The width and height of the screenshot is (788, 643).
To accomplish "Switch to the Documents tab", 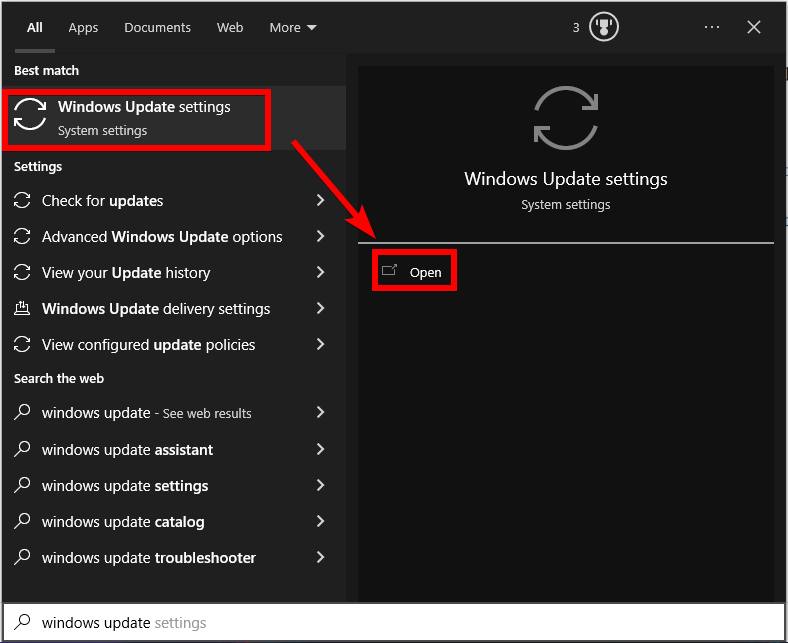I will (x=157, y=28).
